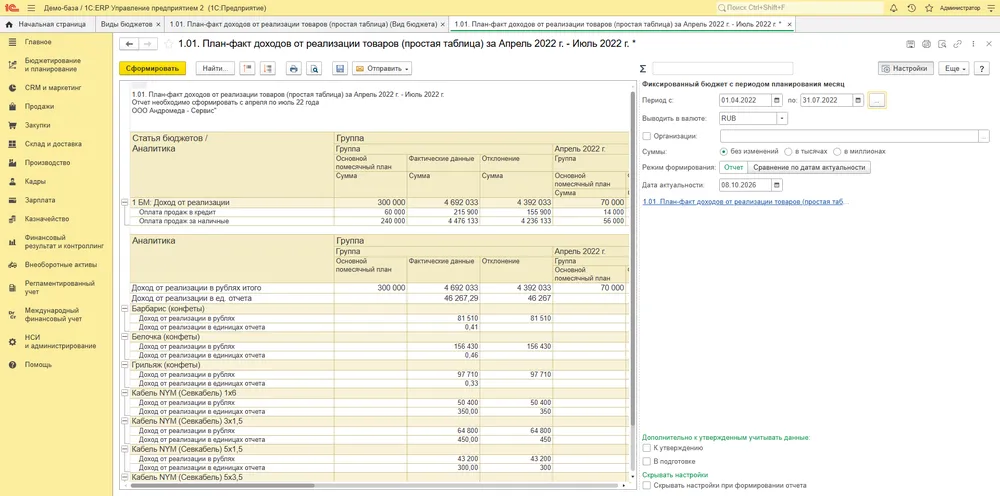This screenshot has height=496, width=1000.
Task: Open Отправить dropdown button
Action: coord(382,68)
